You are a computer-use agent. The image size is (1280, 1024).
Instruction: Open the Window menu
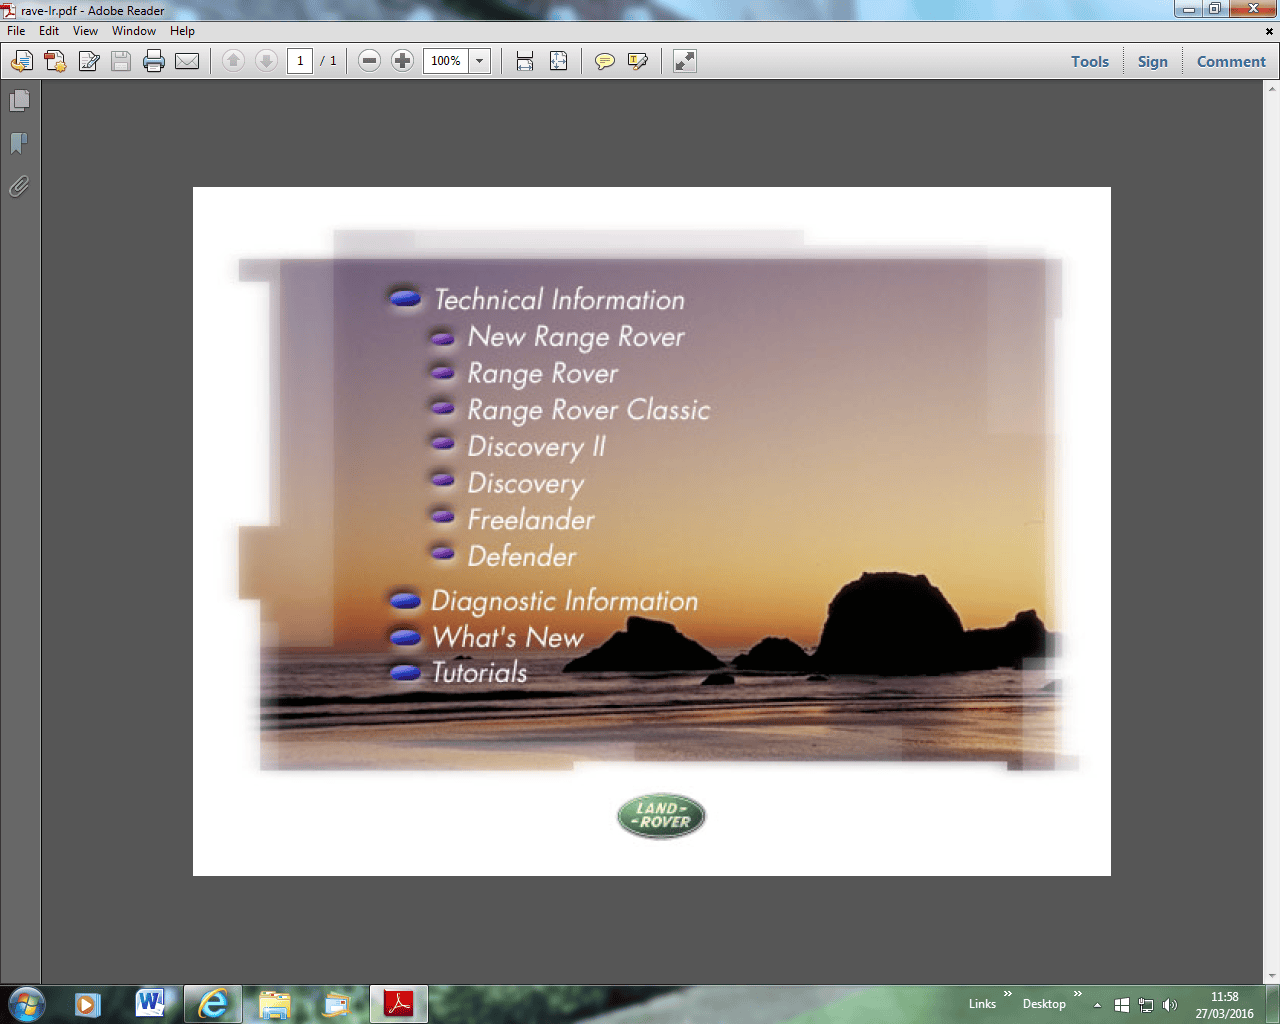point(134,31)
